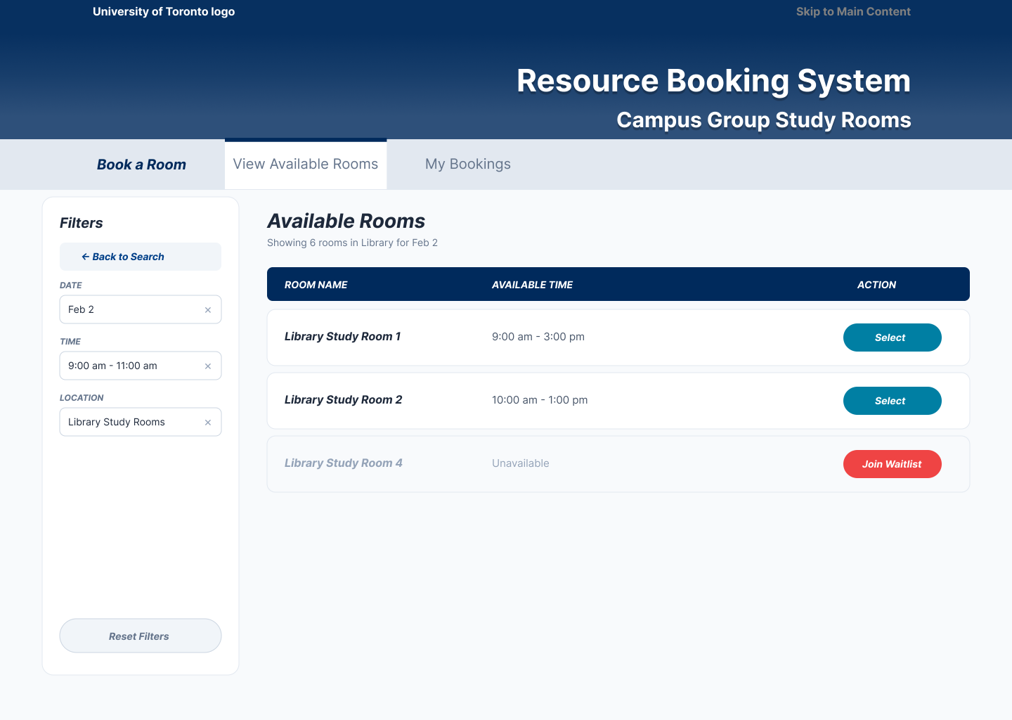Clear the Library Study Rooms location filter
Screen dimensions: 1012x720
coord(207,422)
